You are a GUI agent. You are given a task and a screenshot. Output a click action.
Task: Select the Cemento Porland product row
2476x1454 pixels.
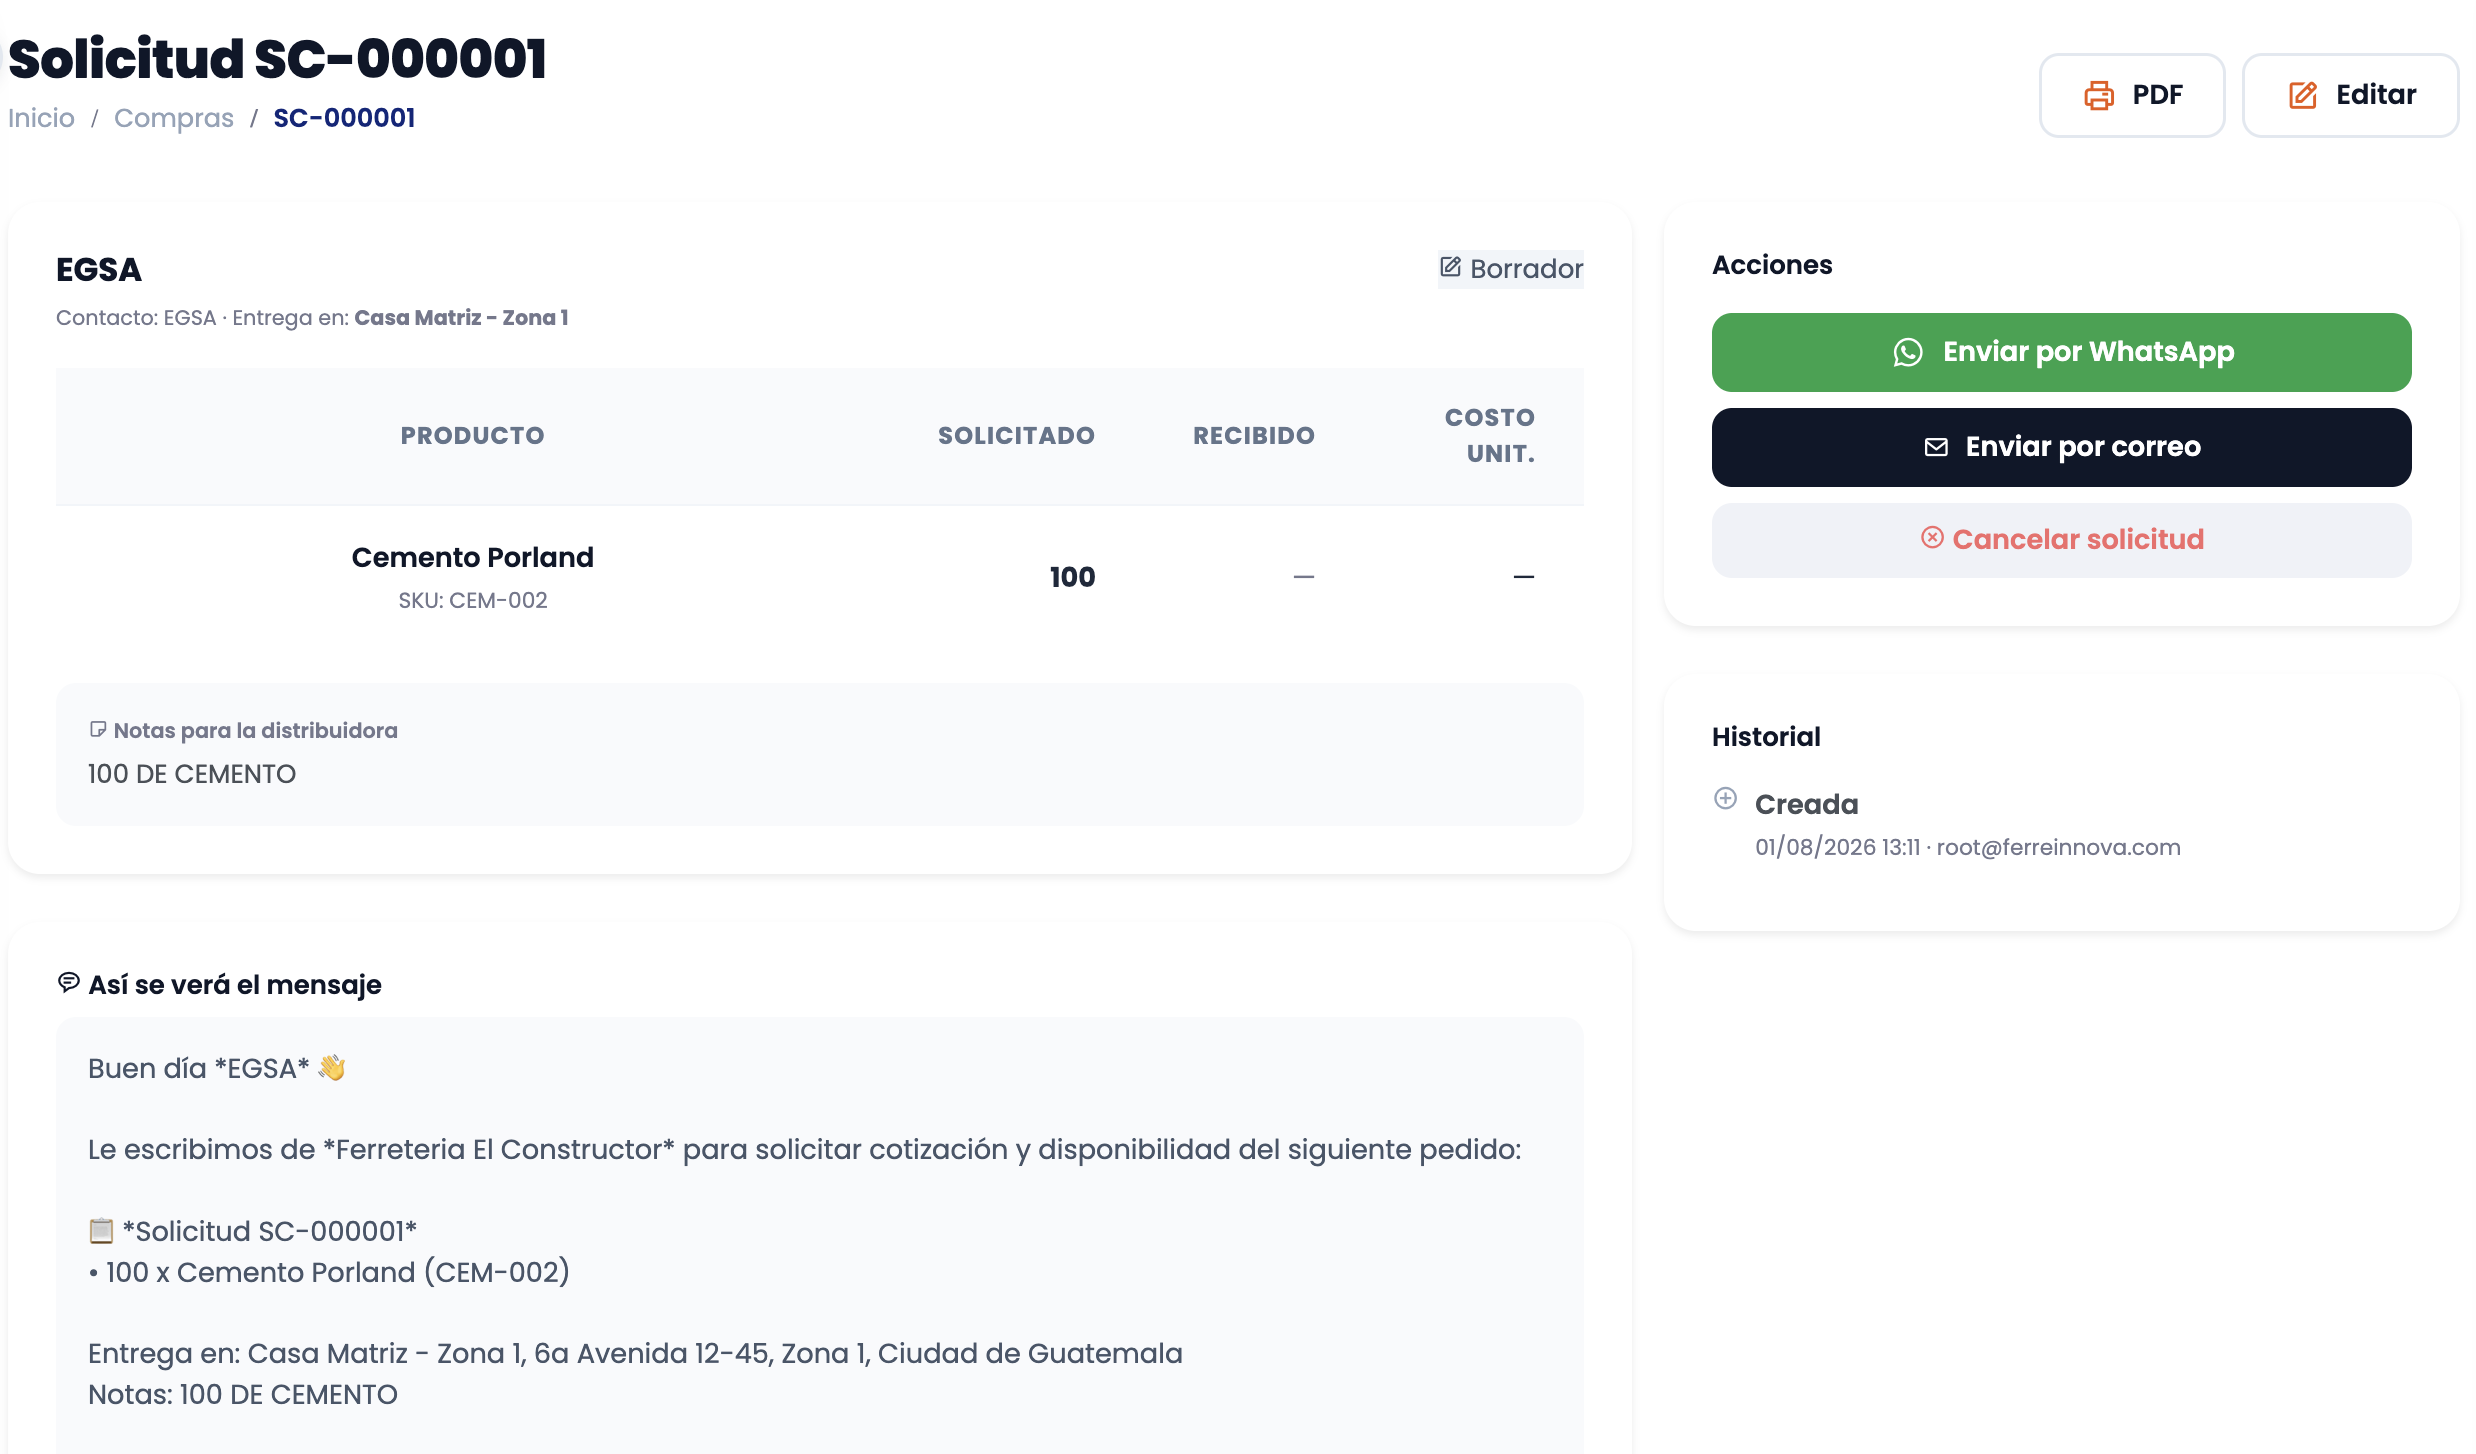(x=819, y=577)
